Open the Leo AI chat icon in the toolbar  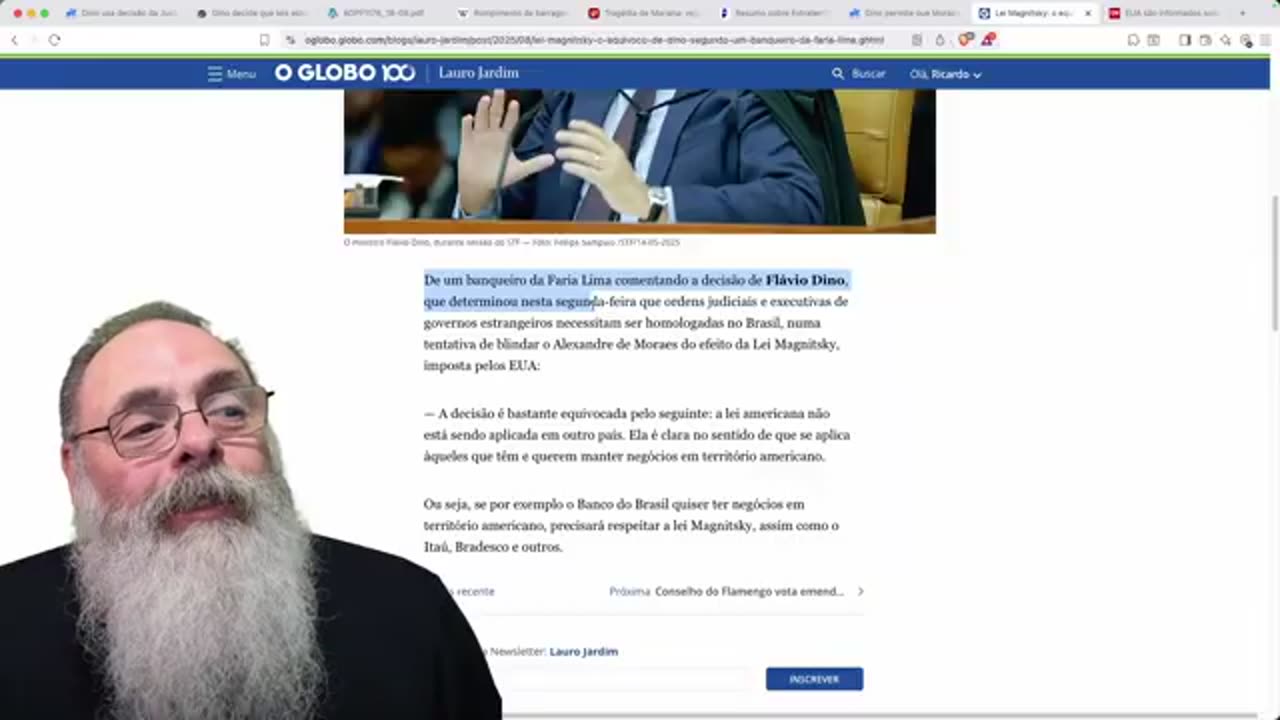coord(1225,40)
